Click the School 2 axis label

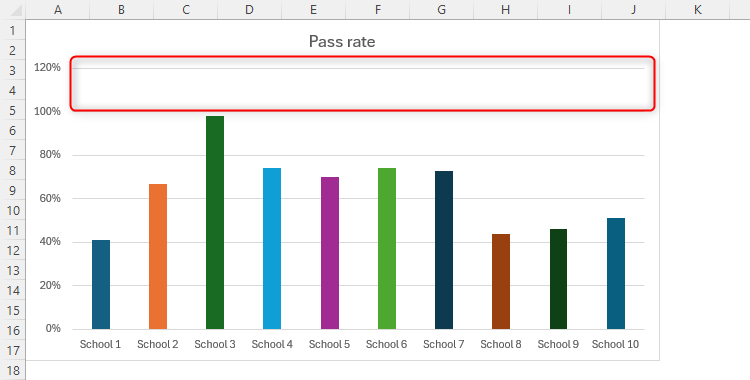[158, 344]
